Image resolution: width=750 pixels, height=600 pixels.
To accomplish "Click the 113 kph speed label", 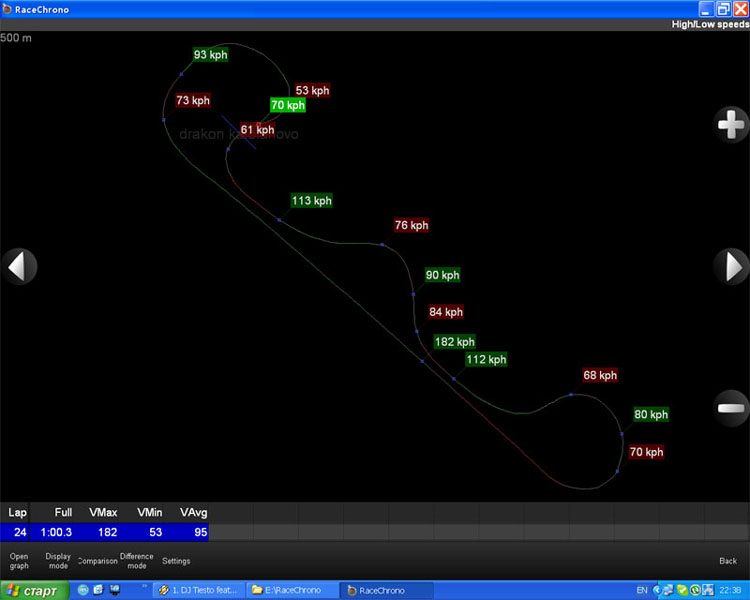I will click(311, 201).
